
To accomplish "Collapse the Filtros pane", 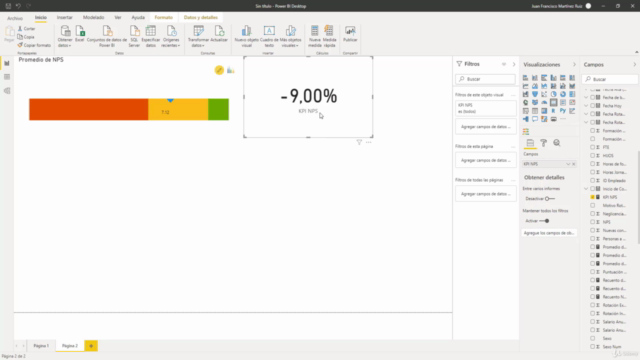I will click(x=514, y=64).
